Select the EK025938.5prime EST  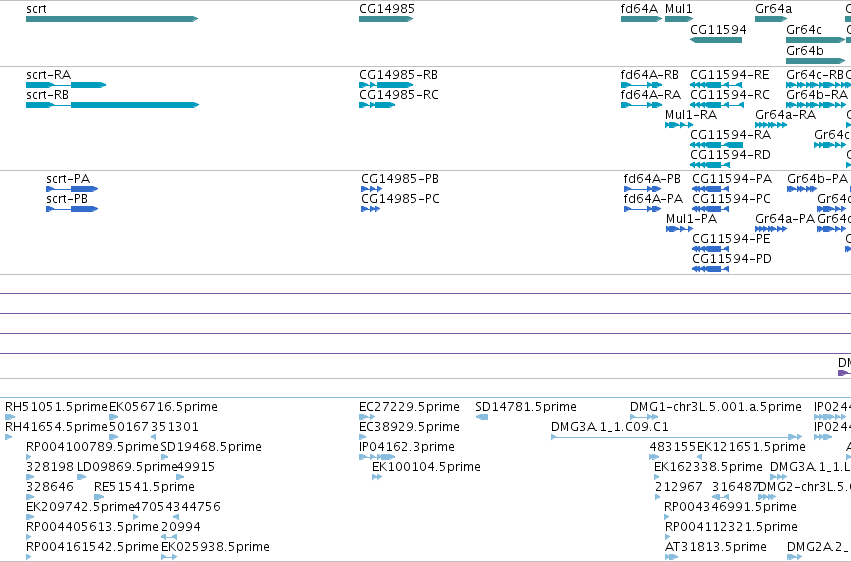click(x=169, y=557)
